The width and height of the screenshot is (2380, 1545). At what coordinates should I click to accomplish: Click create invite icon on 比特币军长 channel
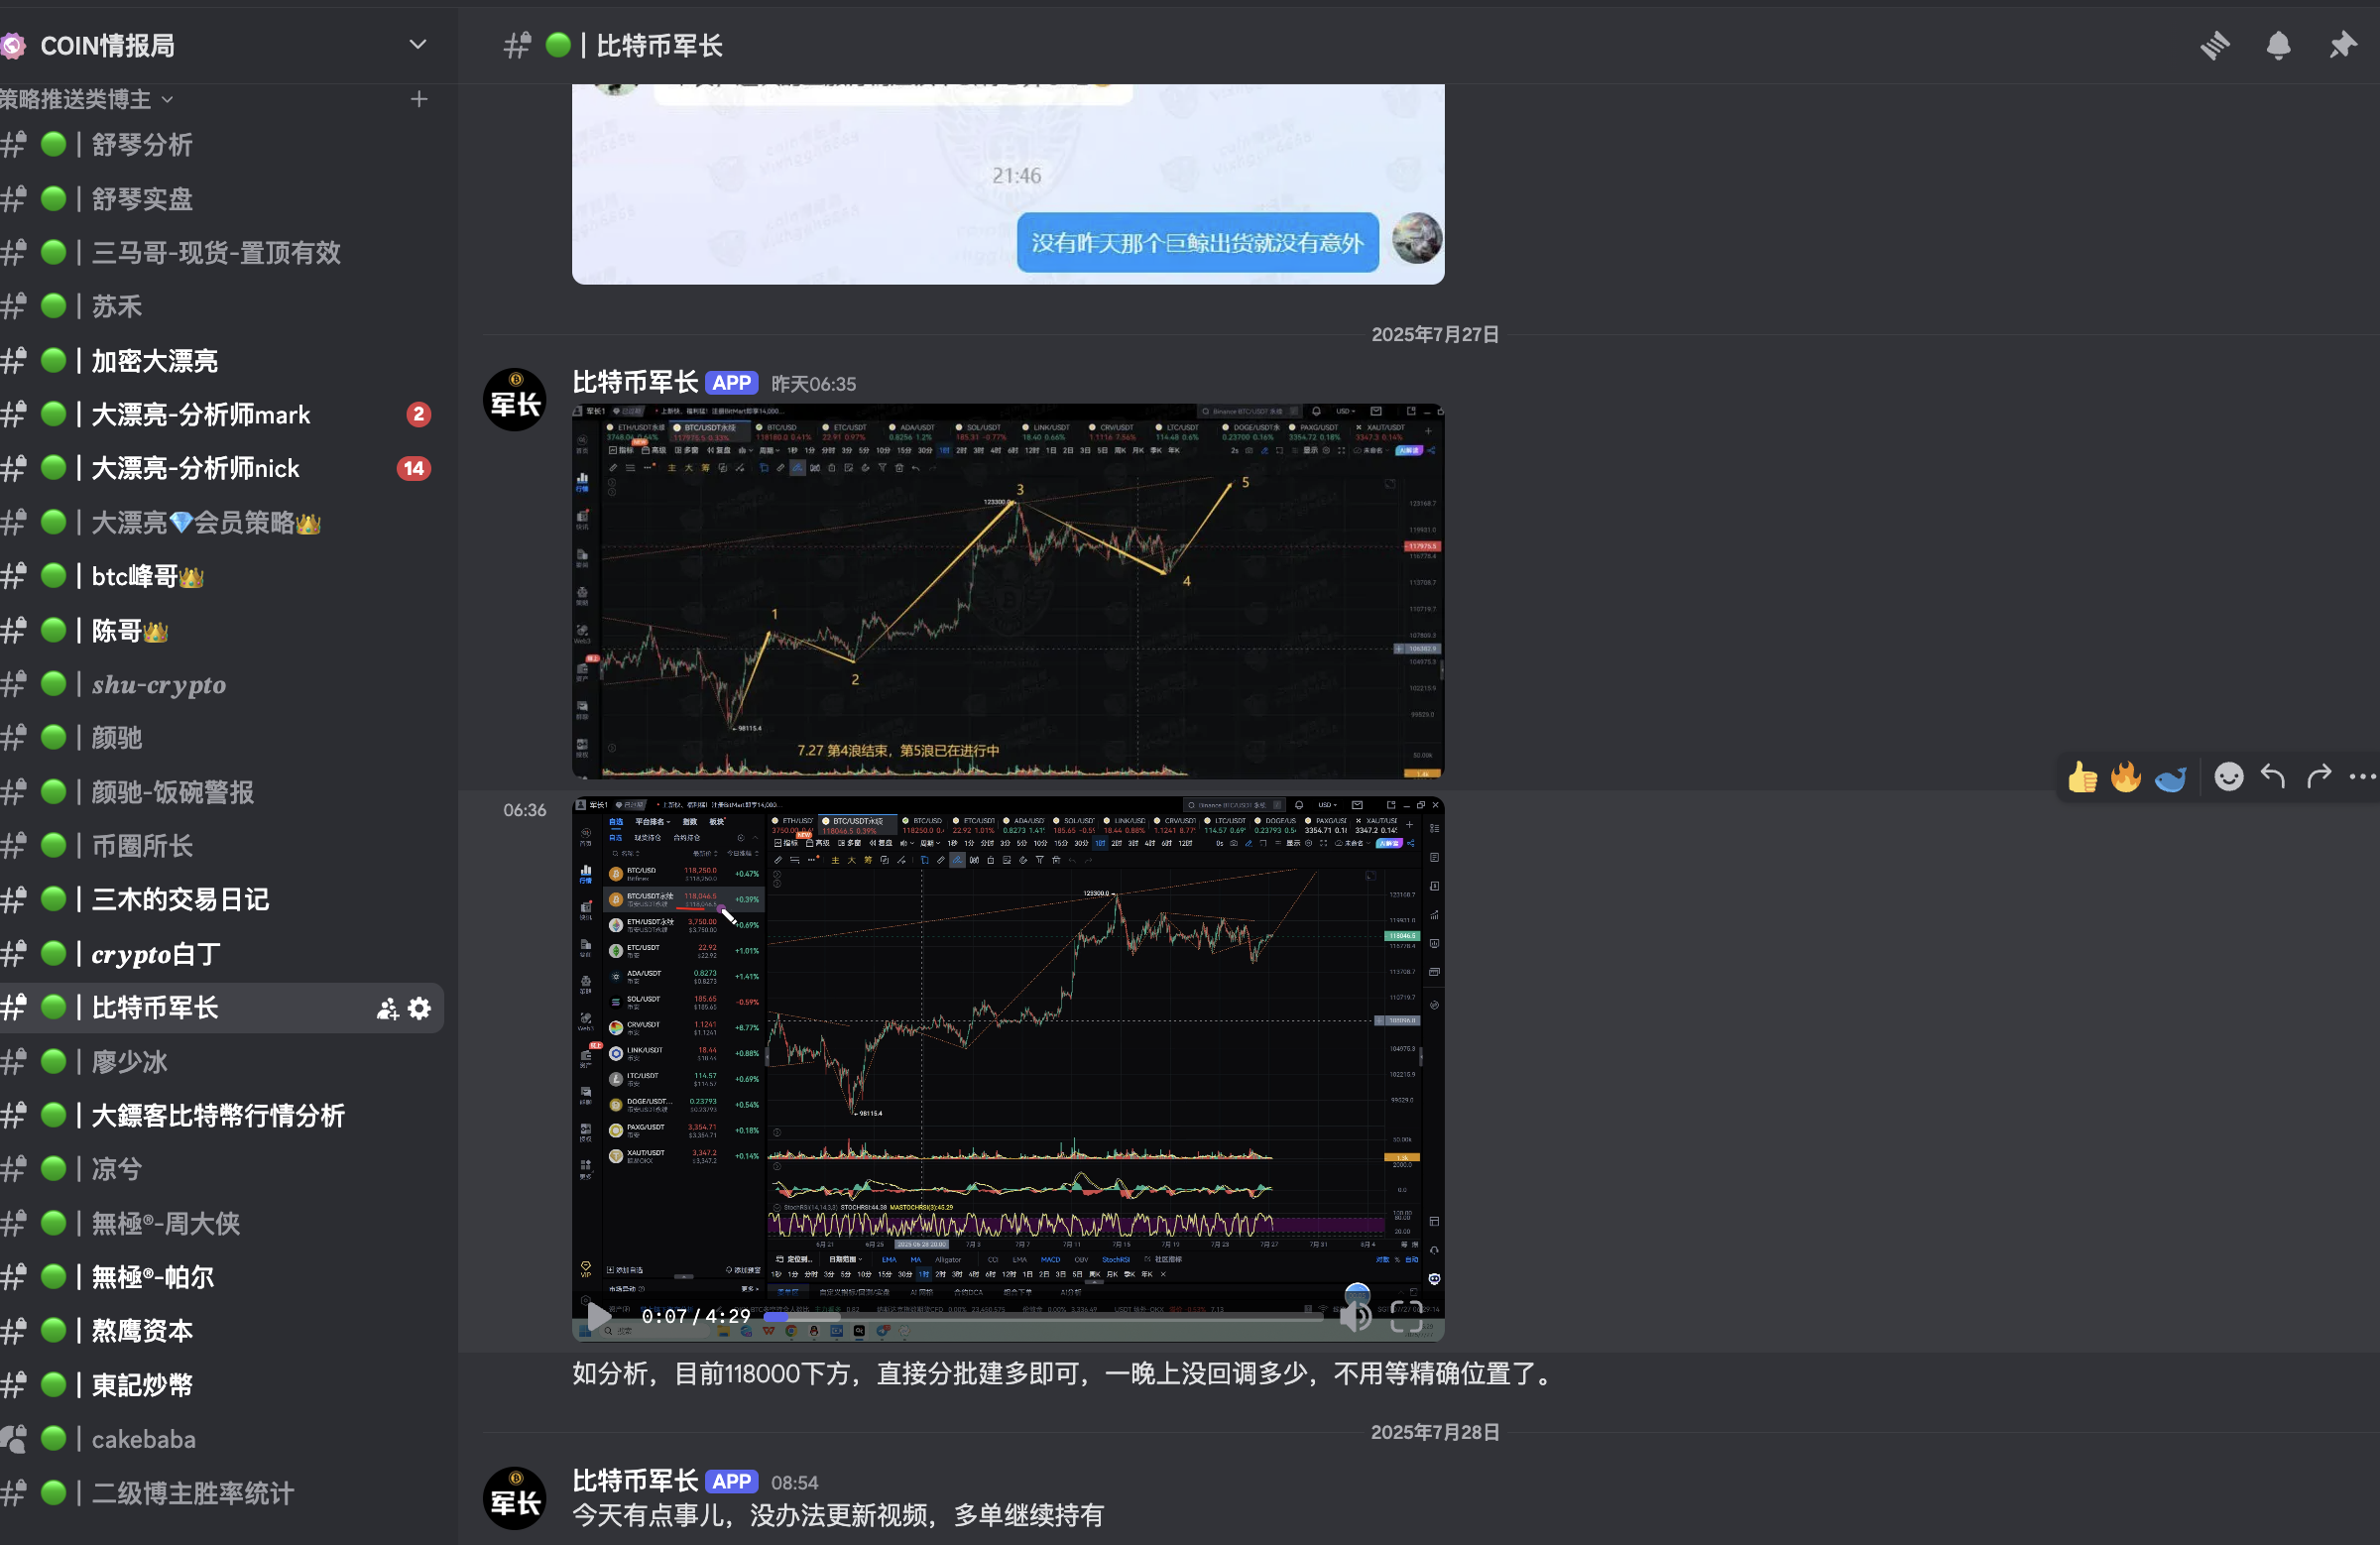(387, 1008)
